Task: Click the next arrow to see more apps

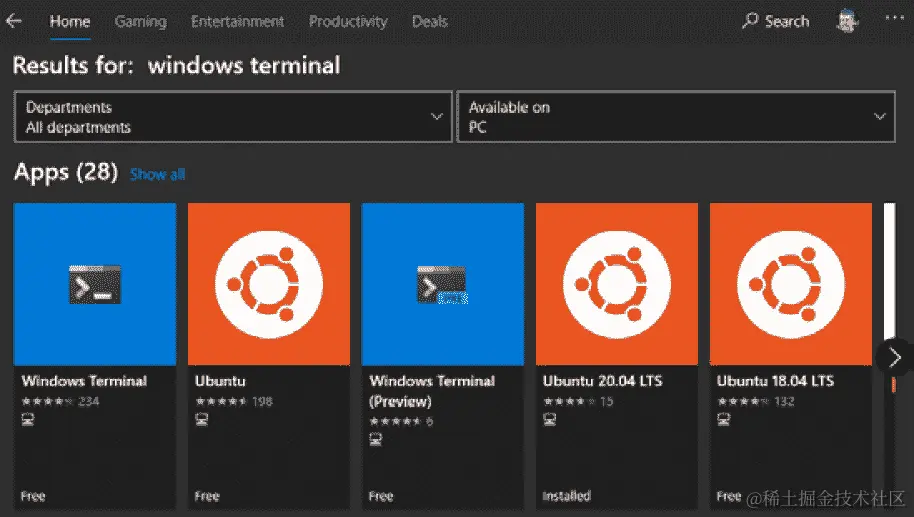Action: [895, 357]
